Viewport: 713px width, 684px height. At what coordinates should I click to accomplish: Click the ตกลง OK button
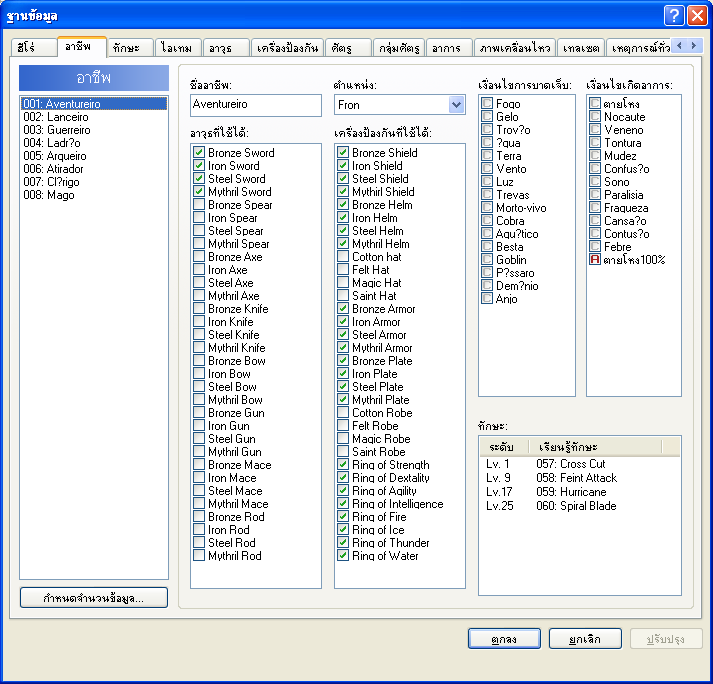coord(504,639)
